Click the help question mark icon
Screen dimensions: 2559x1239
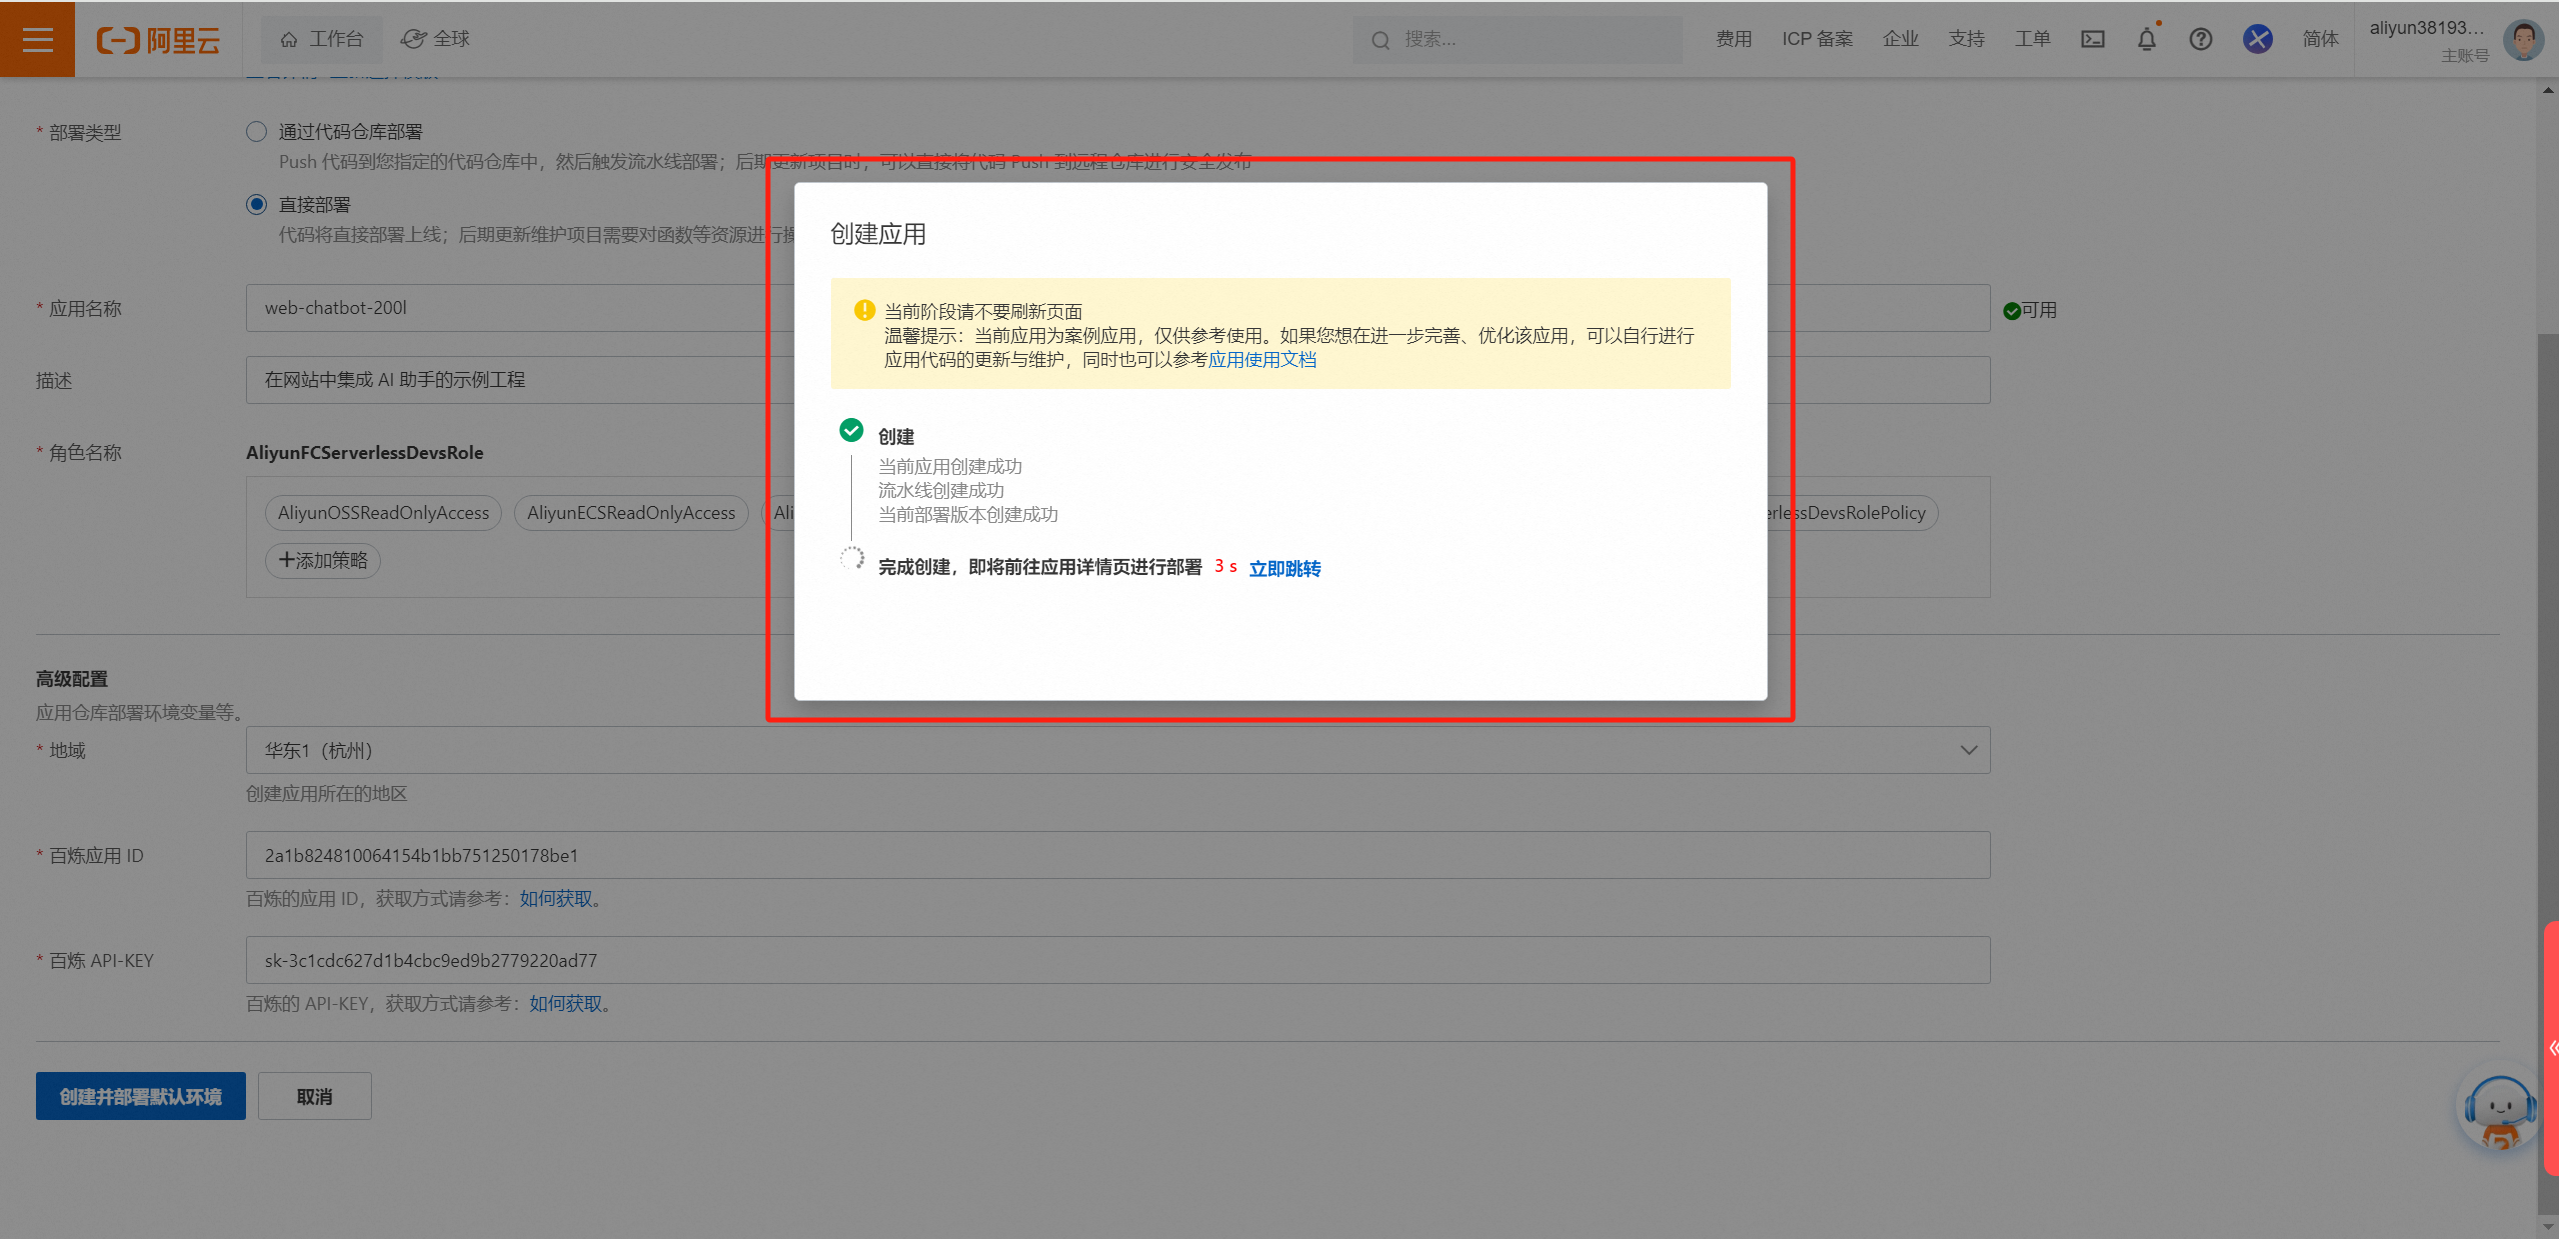2200,39
